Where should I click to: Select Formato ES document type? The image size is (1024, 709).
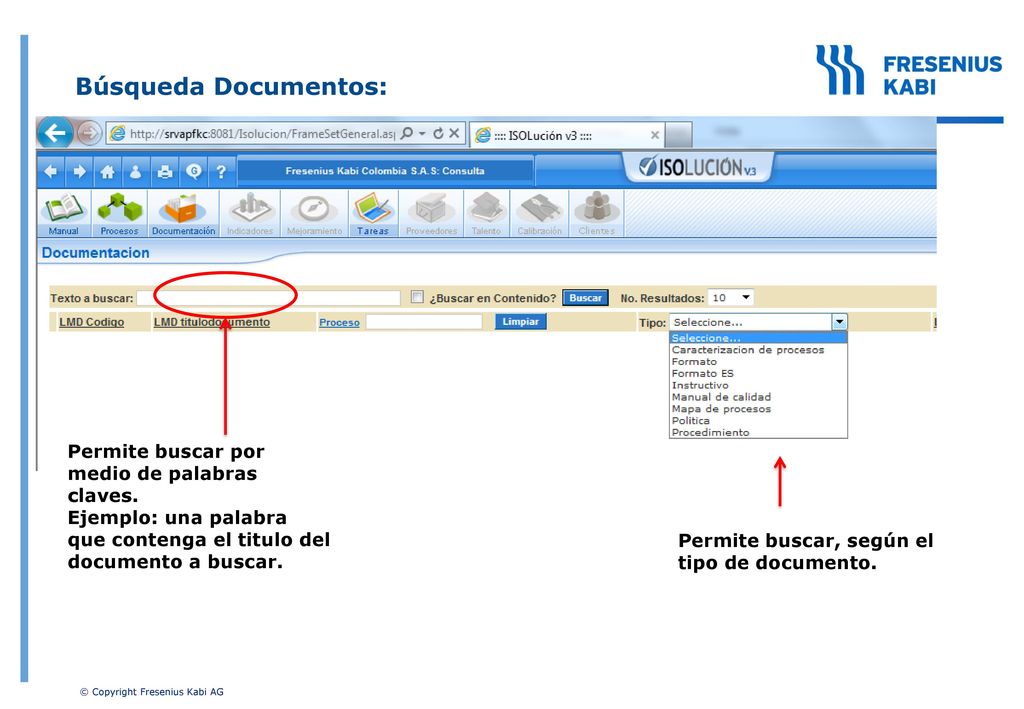tap(758, 373)
